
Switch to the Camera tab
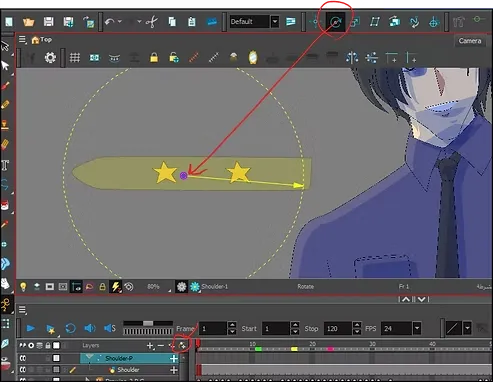click(470, 41)
